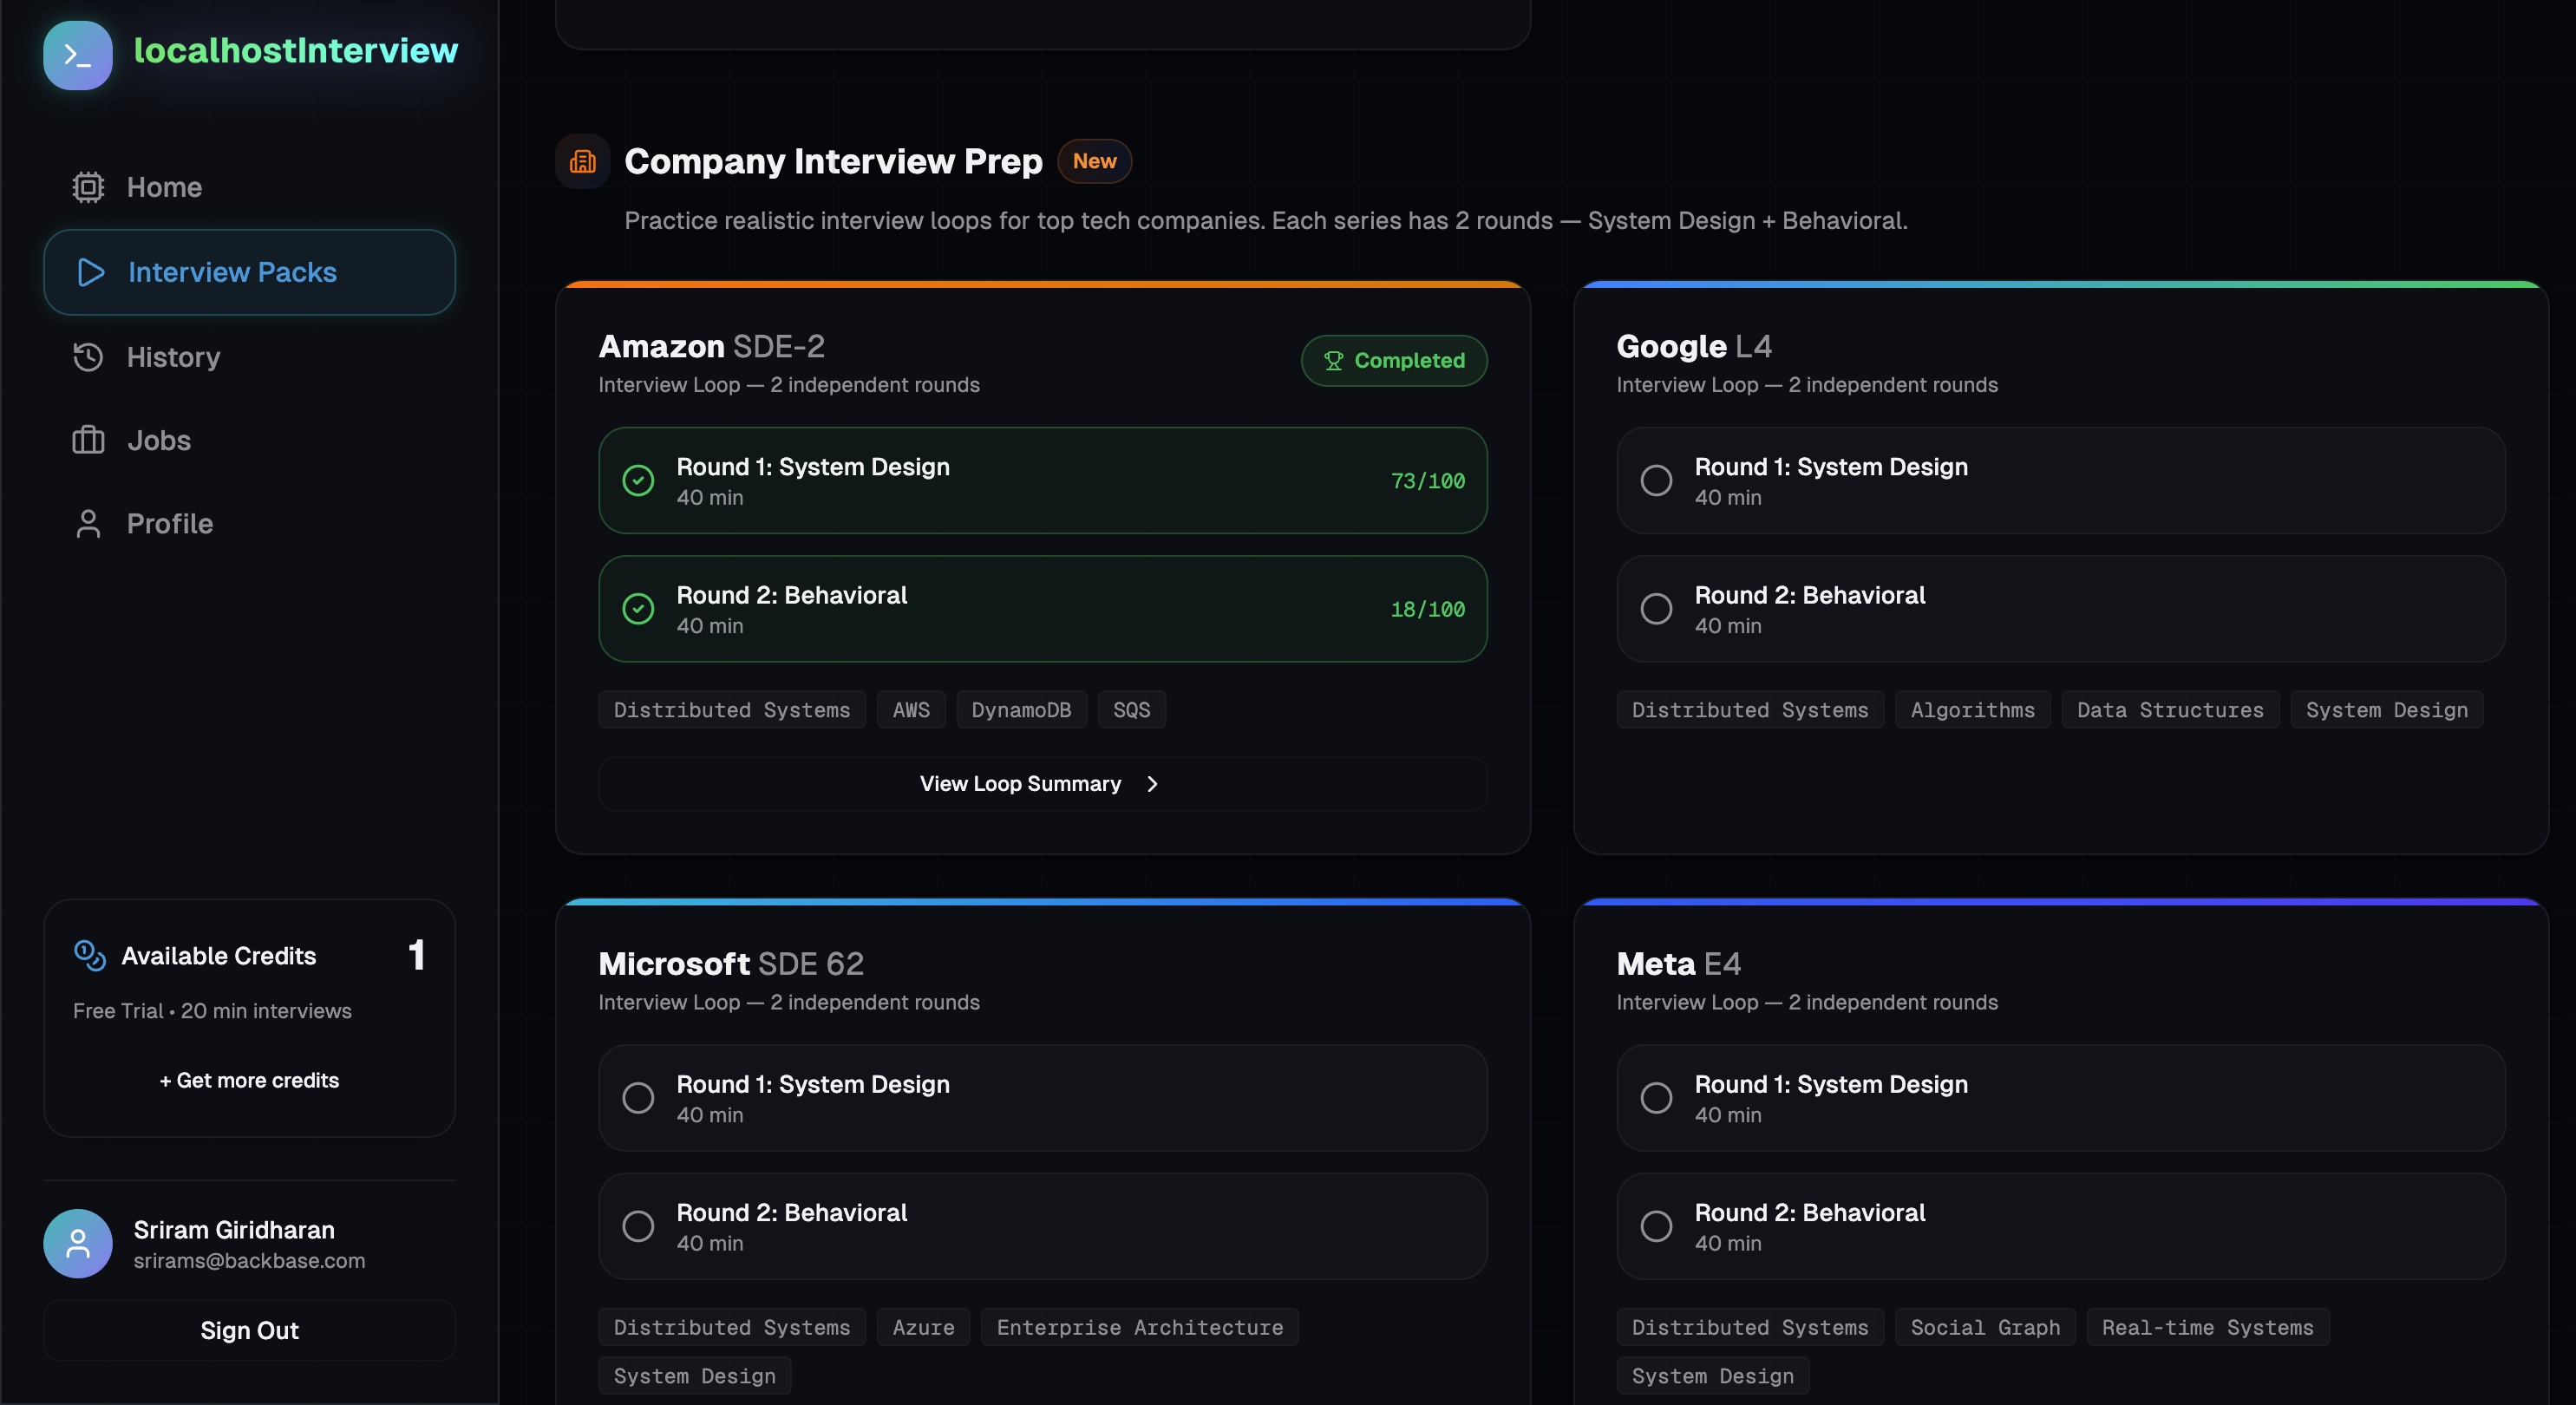The width and height of the screenshot is (2576, 1405).
Task: Click the chevron next to View Loop Summary
Action: (1152, 784)
